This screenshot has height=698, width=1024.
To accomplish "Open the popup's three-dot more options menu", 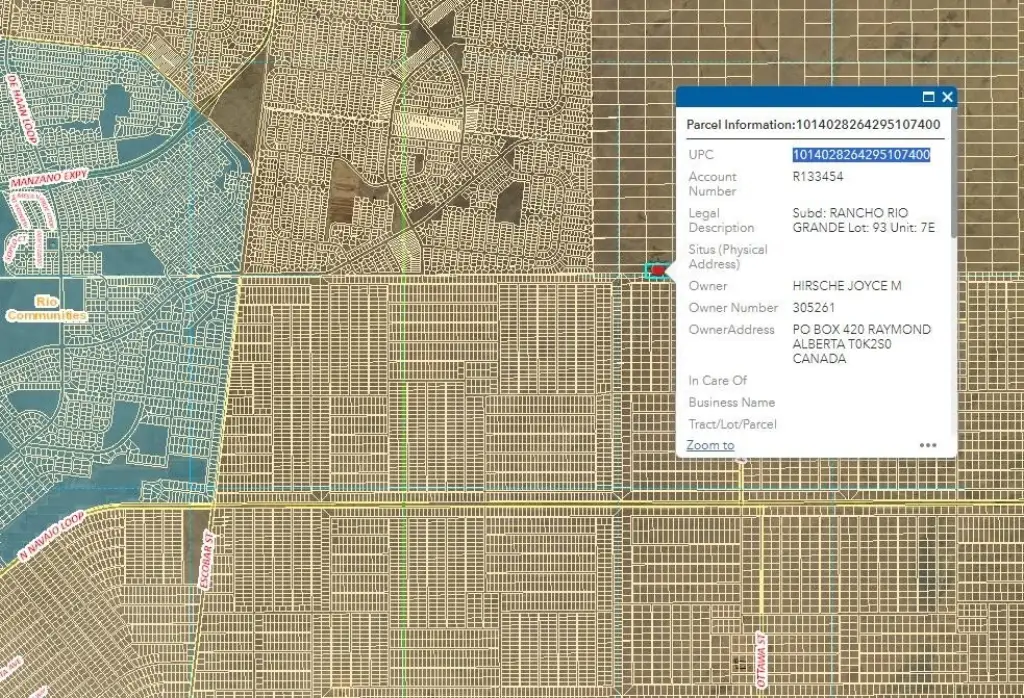I will click(928, 446).
